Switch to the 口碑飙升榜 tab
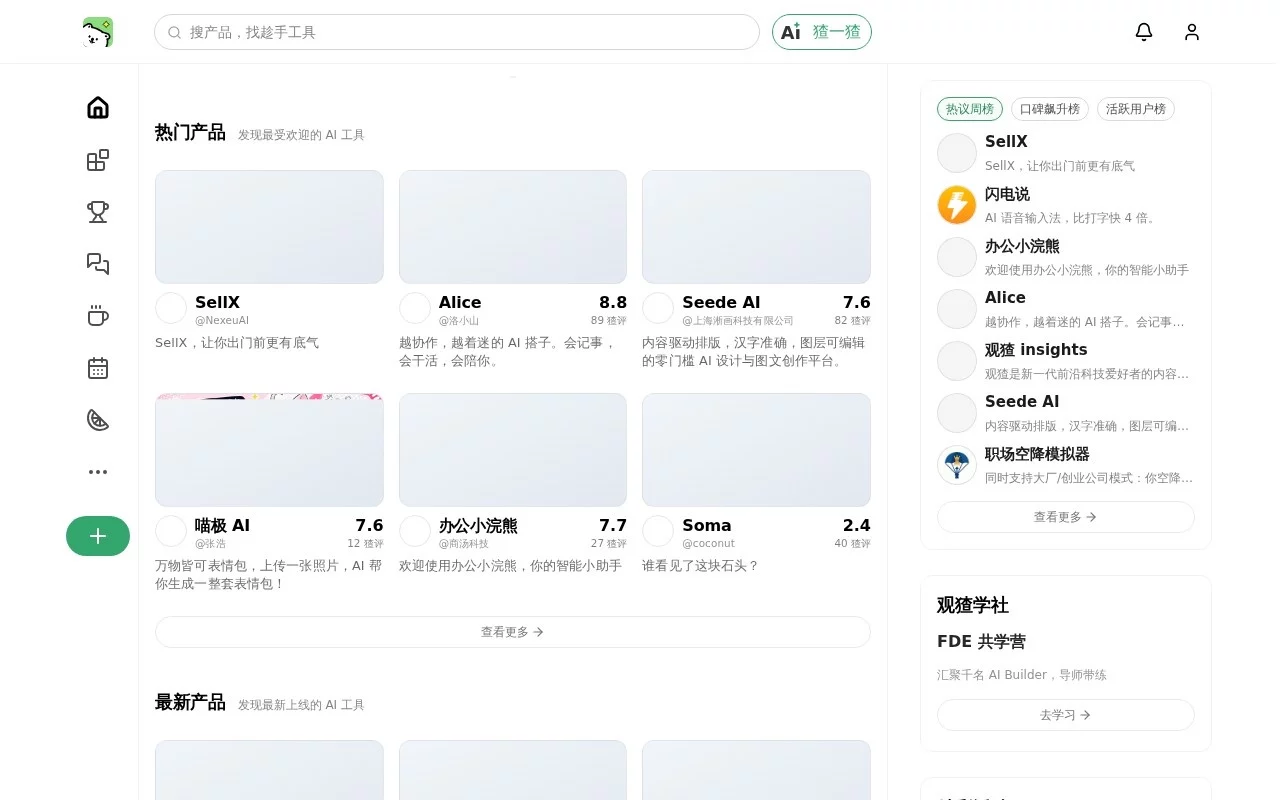 coord(1050,109)
